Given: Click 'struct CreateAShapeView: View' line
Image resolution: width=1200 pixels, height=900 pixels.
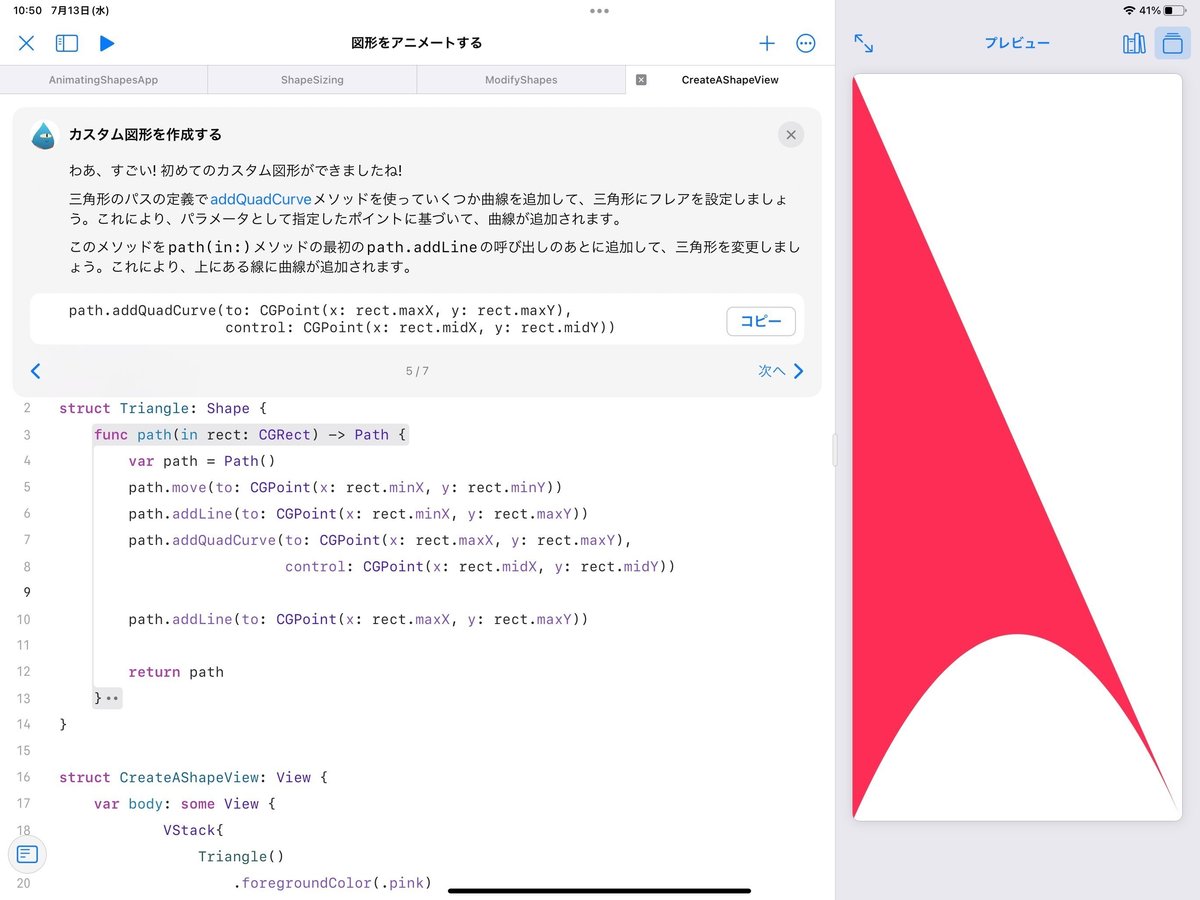Looking at the screenshot, I should pyautogui.click(x=193, y=777).
